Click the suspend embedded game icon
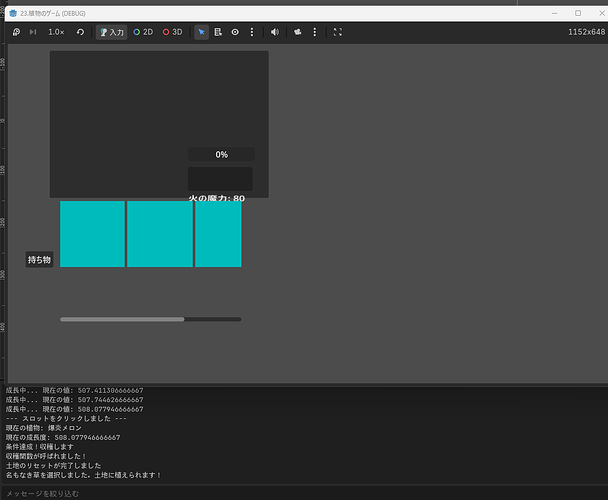The image size is (608, 500). [x=17, y=32]
